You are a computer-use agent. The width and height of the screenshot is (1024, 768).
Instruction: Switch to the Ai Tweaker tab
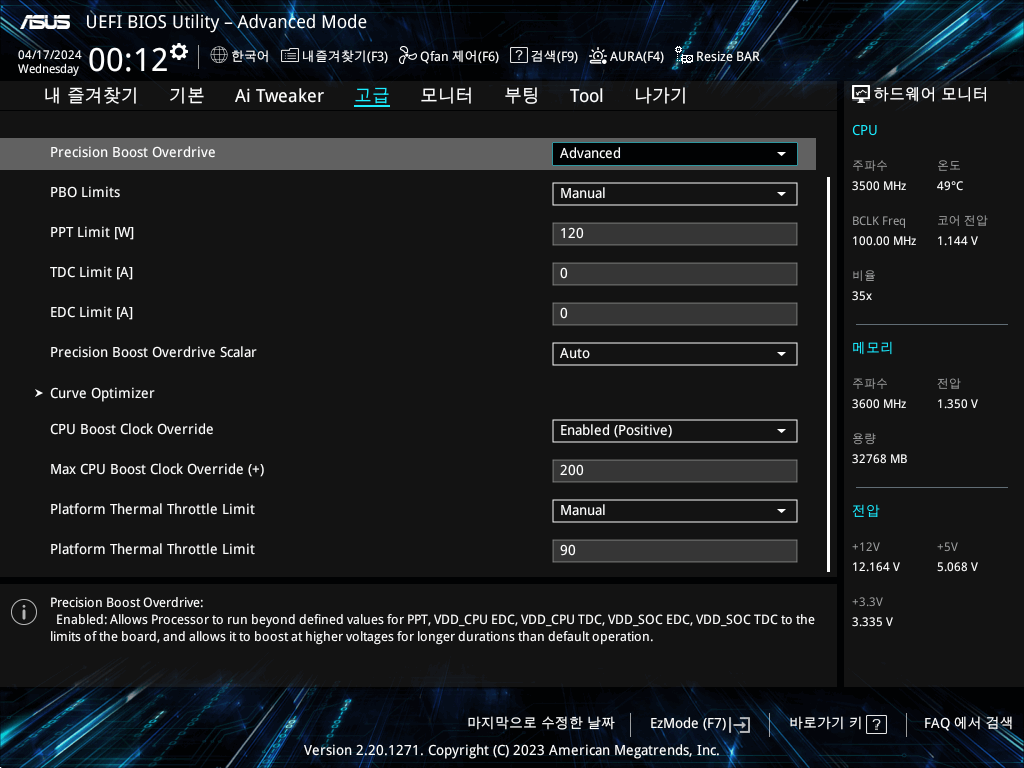tap(279, 96)
